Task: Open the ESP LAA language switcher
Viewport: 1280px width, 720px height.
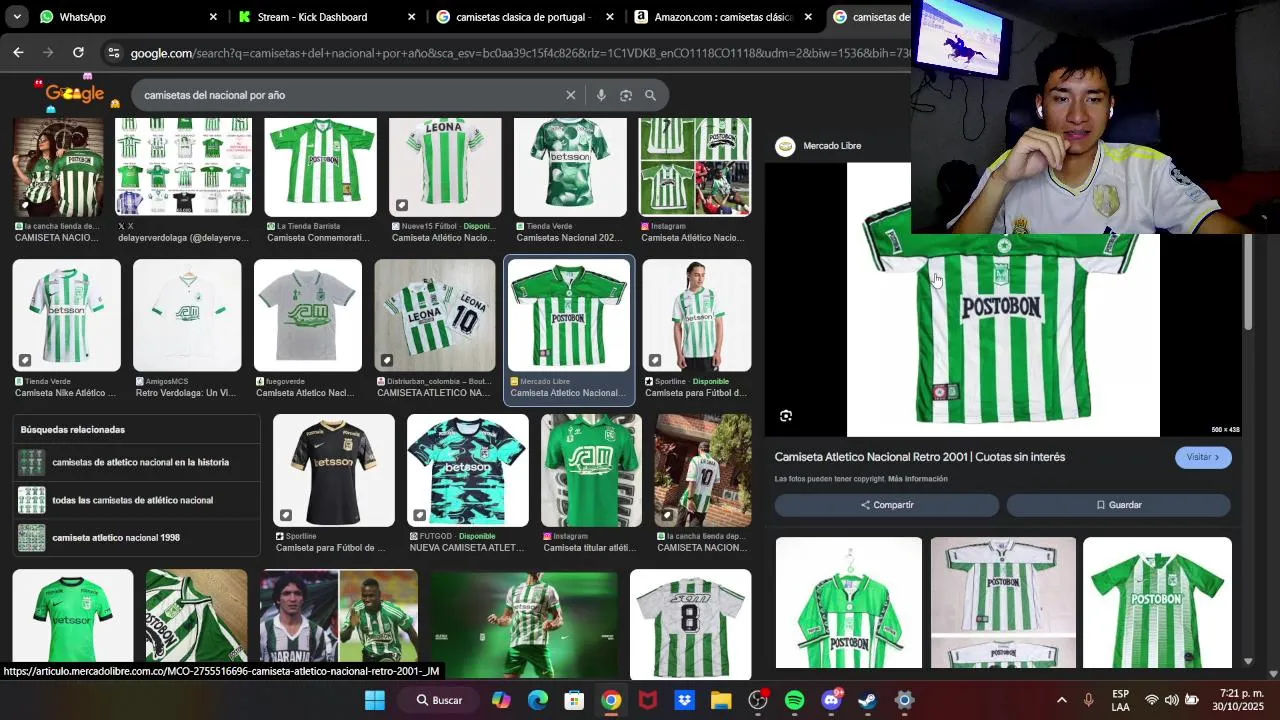Action: 1121,700
